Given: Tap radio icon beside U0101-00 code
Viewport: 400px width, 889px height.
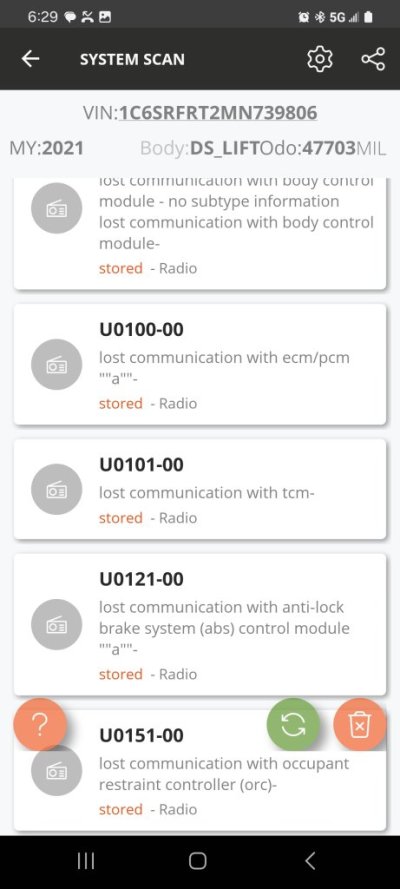Looking at the screenshot, I should coord(57,489).
